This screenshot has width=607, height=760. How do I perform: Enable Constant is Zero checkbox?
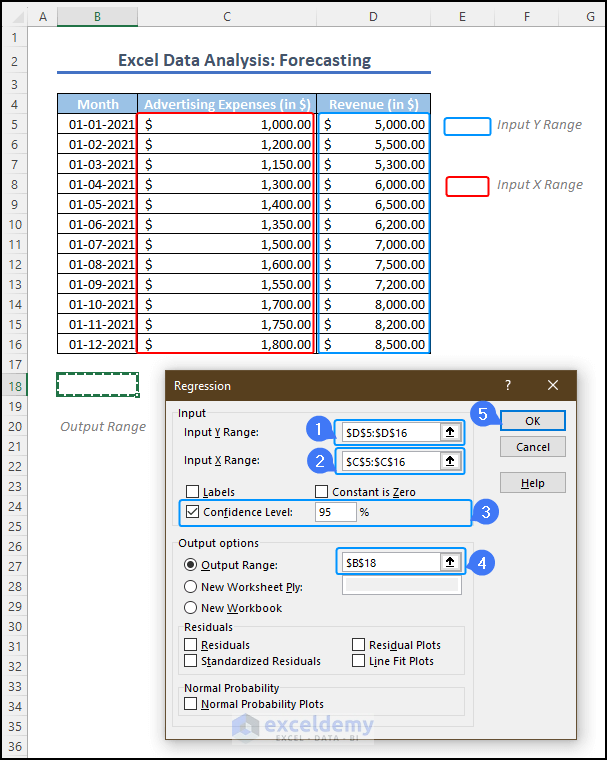point(321,491)
